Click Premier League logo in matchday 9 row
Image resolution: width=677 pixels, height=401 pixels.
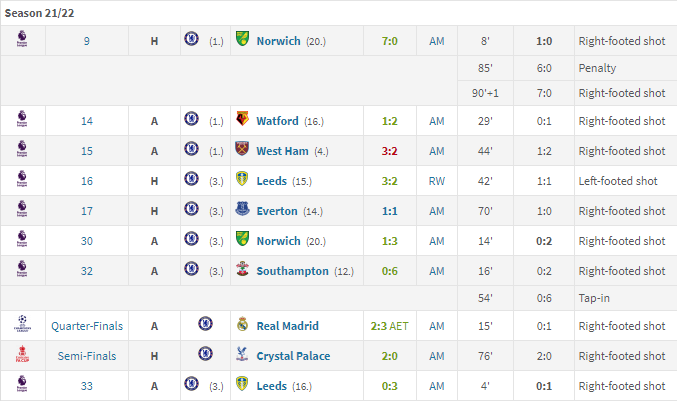(x=22, y=39)
